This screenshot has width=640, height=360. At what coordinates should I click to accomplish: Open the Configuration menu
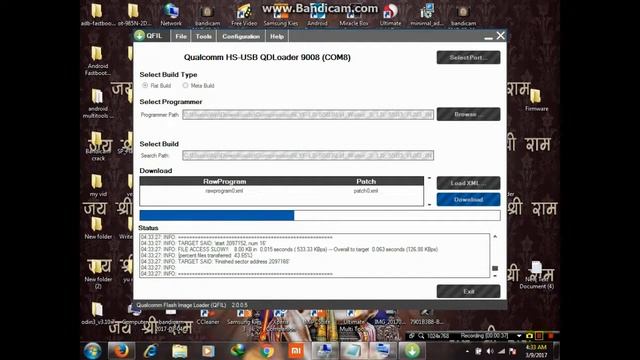click(241, 36)
